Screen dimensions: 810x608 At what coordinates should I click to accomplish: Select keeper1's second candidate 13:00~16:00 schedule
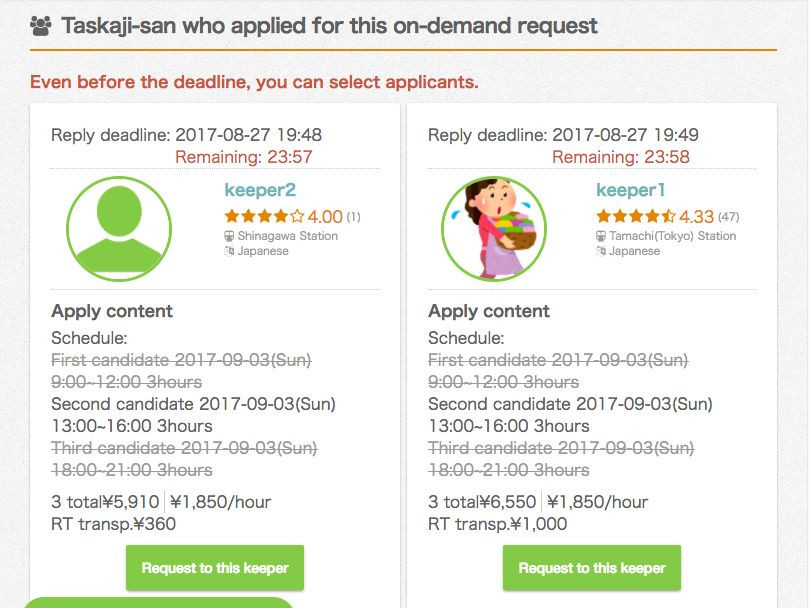(x=570, y=415)
